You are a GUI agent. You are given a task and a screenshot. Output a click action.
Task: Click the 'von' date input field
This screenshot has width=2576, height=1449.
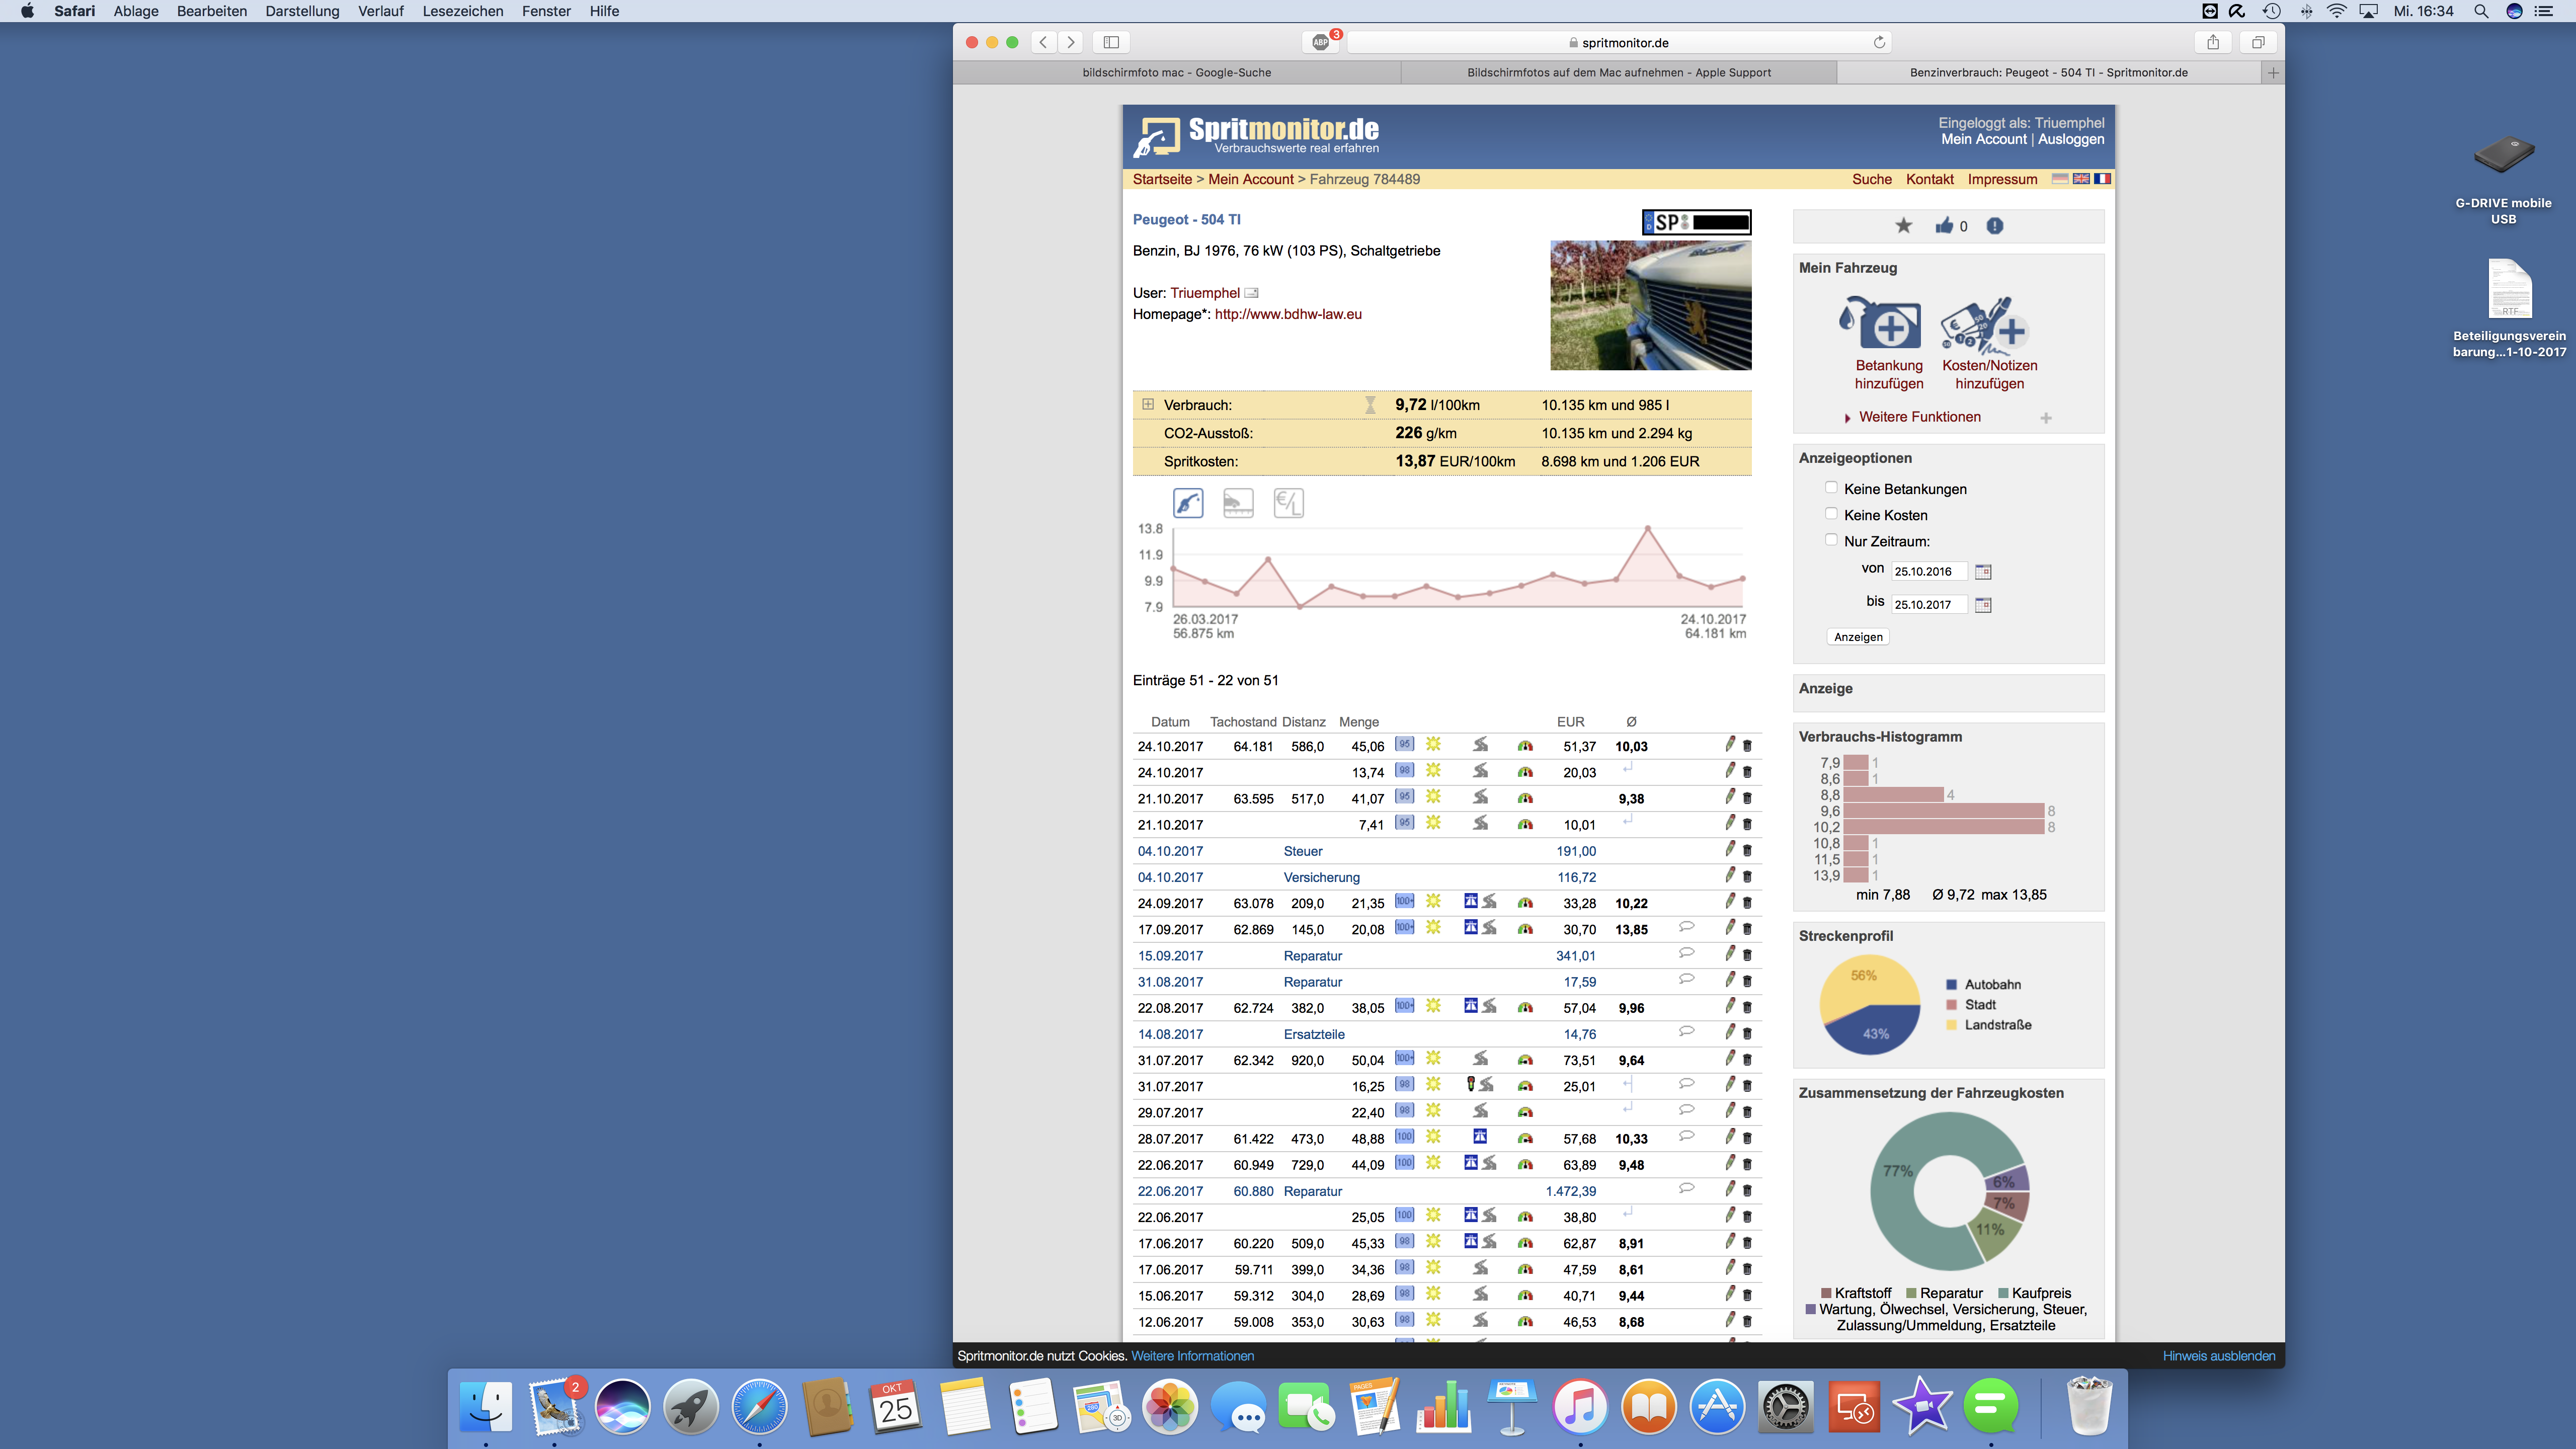[x=1930, y=572]
